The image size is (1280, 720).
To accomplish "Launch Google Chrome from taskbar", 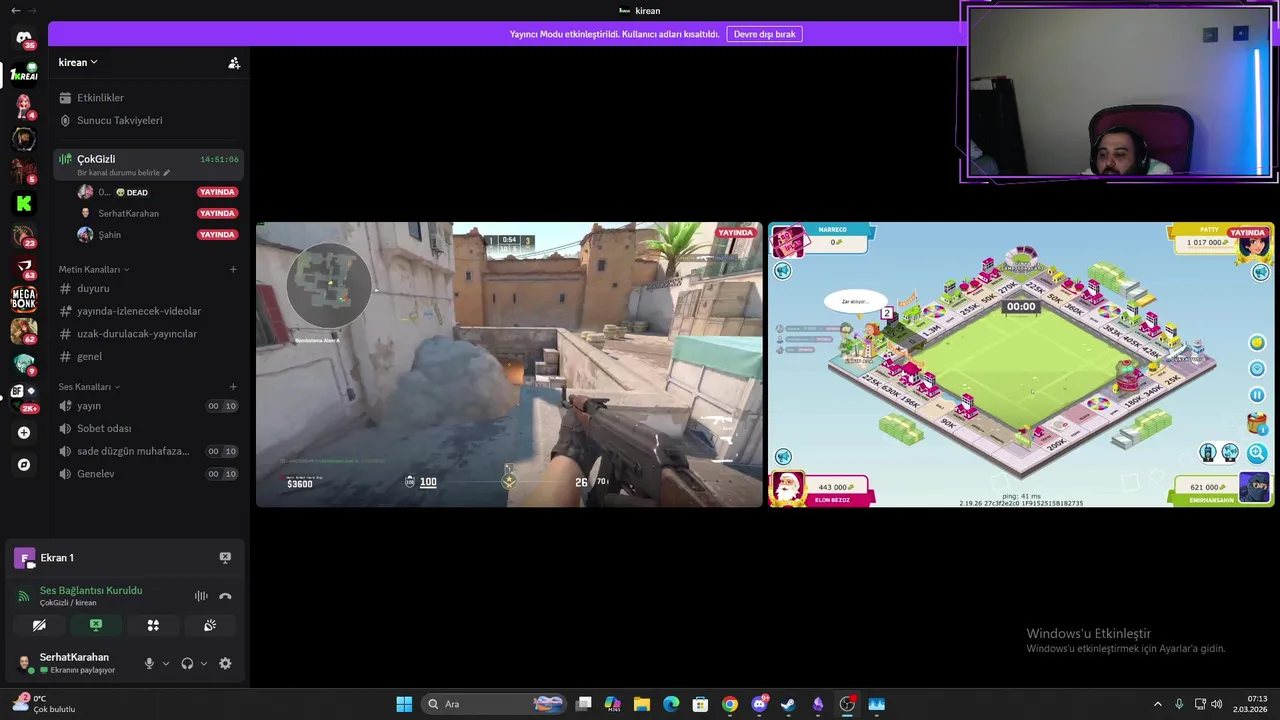I will (x=730, y=704).
